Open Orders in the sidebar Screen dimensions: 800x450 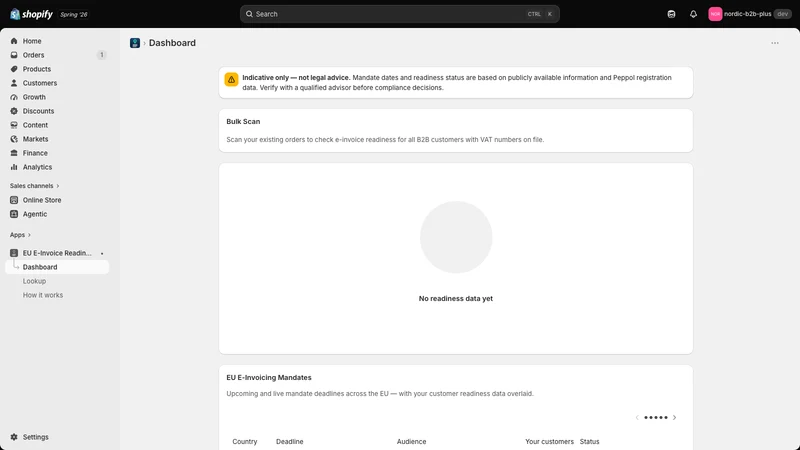pyautogui.click(x=57, y=55)
